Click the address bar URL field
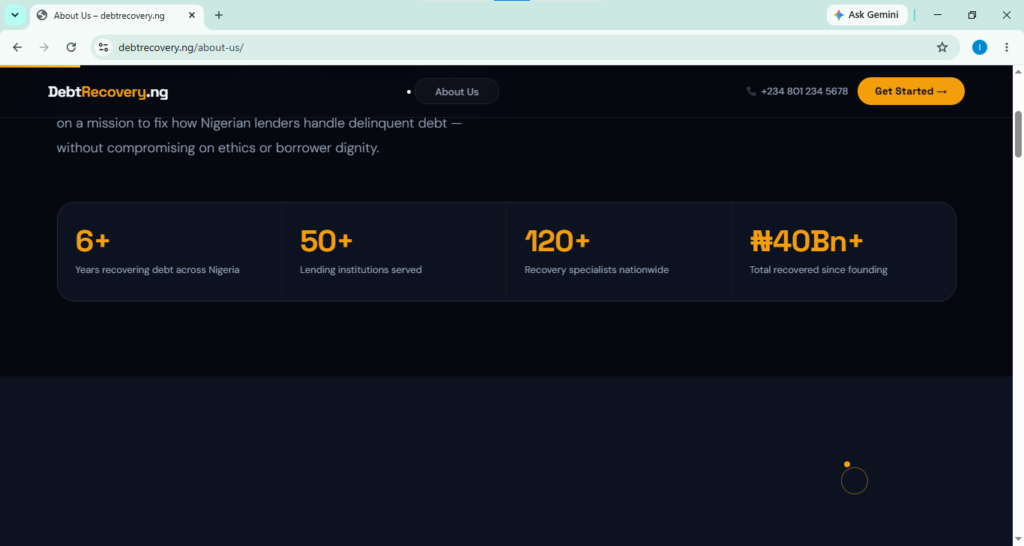The height and width of the screenshot is (546, 1024). [x=522, y=47]
